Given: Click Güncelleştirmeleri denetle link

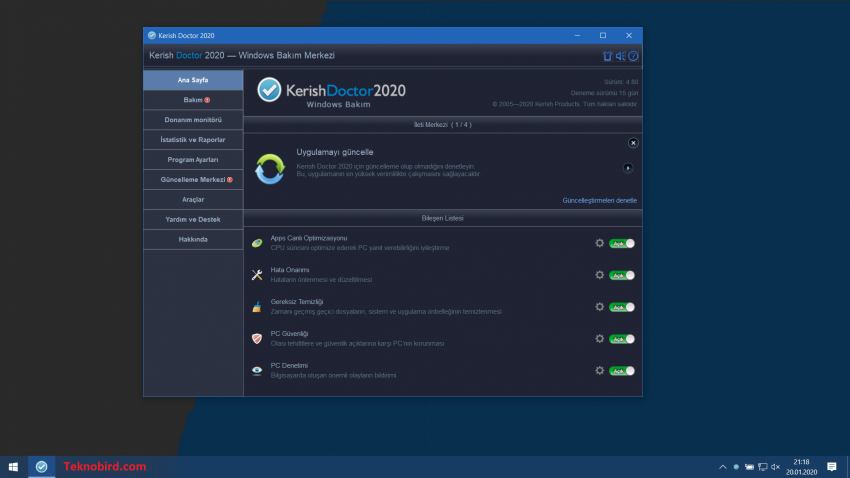Looking at the screenshot, I should [600, 201].
